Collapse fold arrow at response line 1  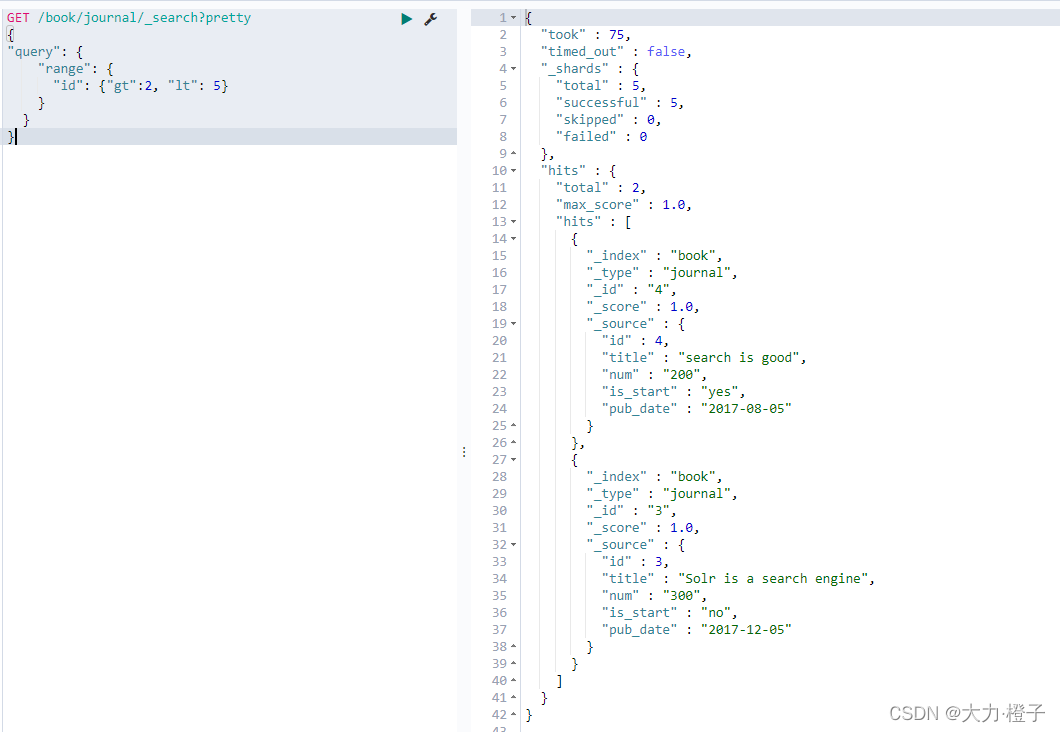click(514, 18)
